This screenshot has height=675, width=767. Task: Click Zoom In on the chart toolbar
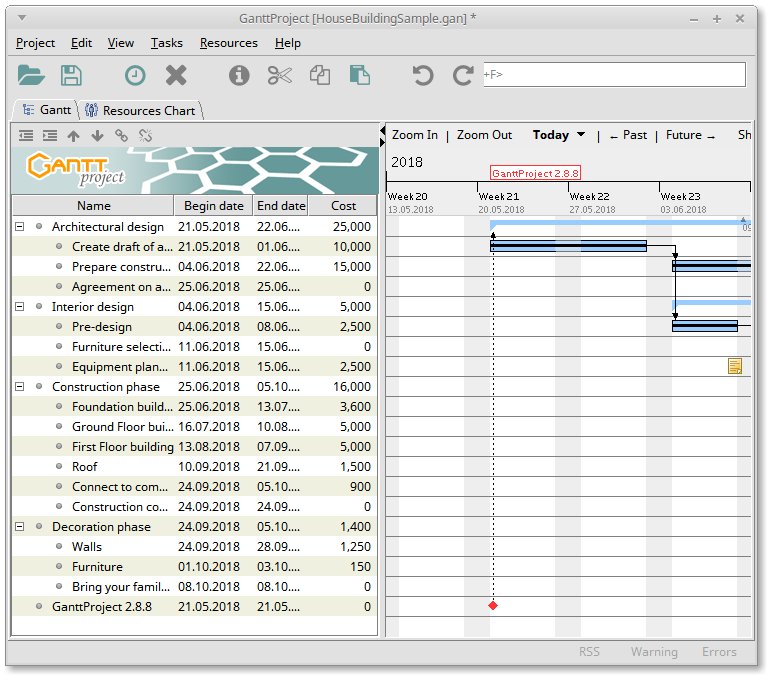point(415,135)
